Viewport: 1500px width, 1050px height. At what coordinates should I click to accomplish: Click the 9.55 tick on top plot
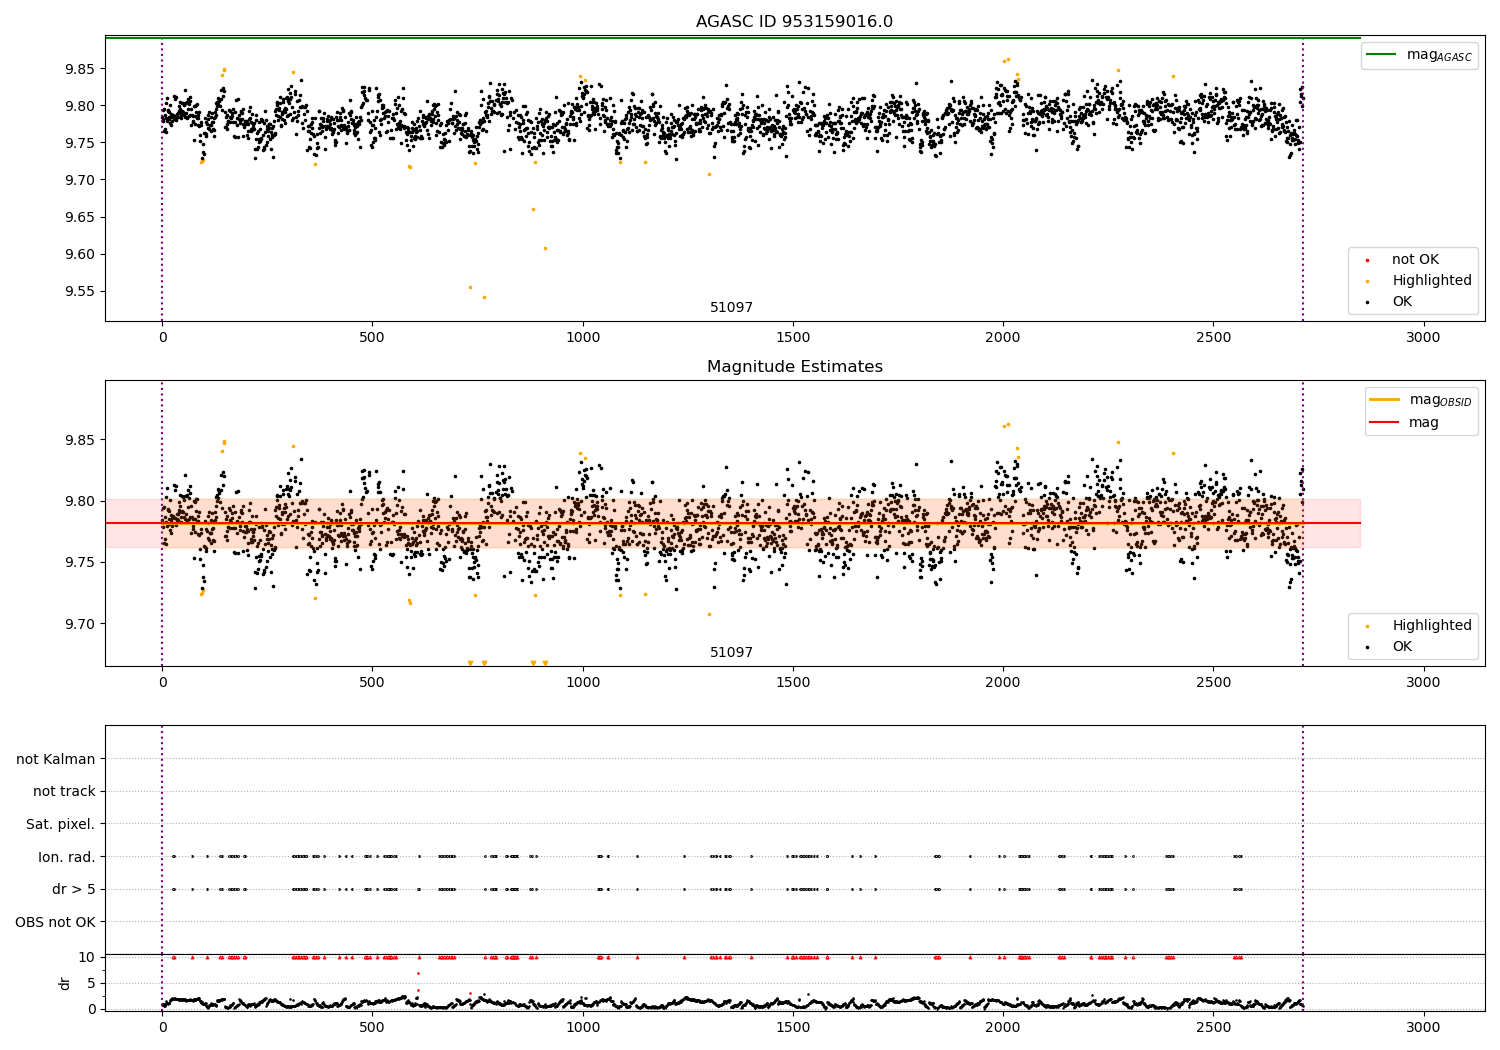click(x=79, y=291)
